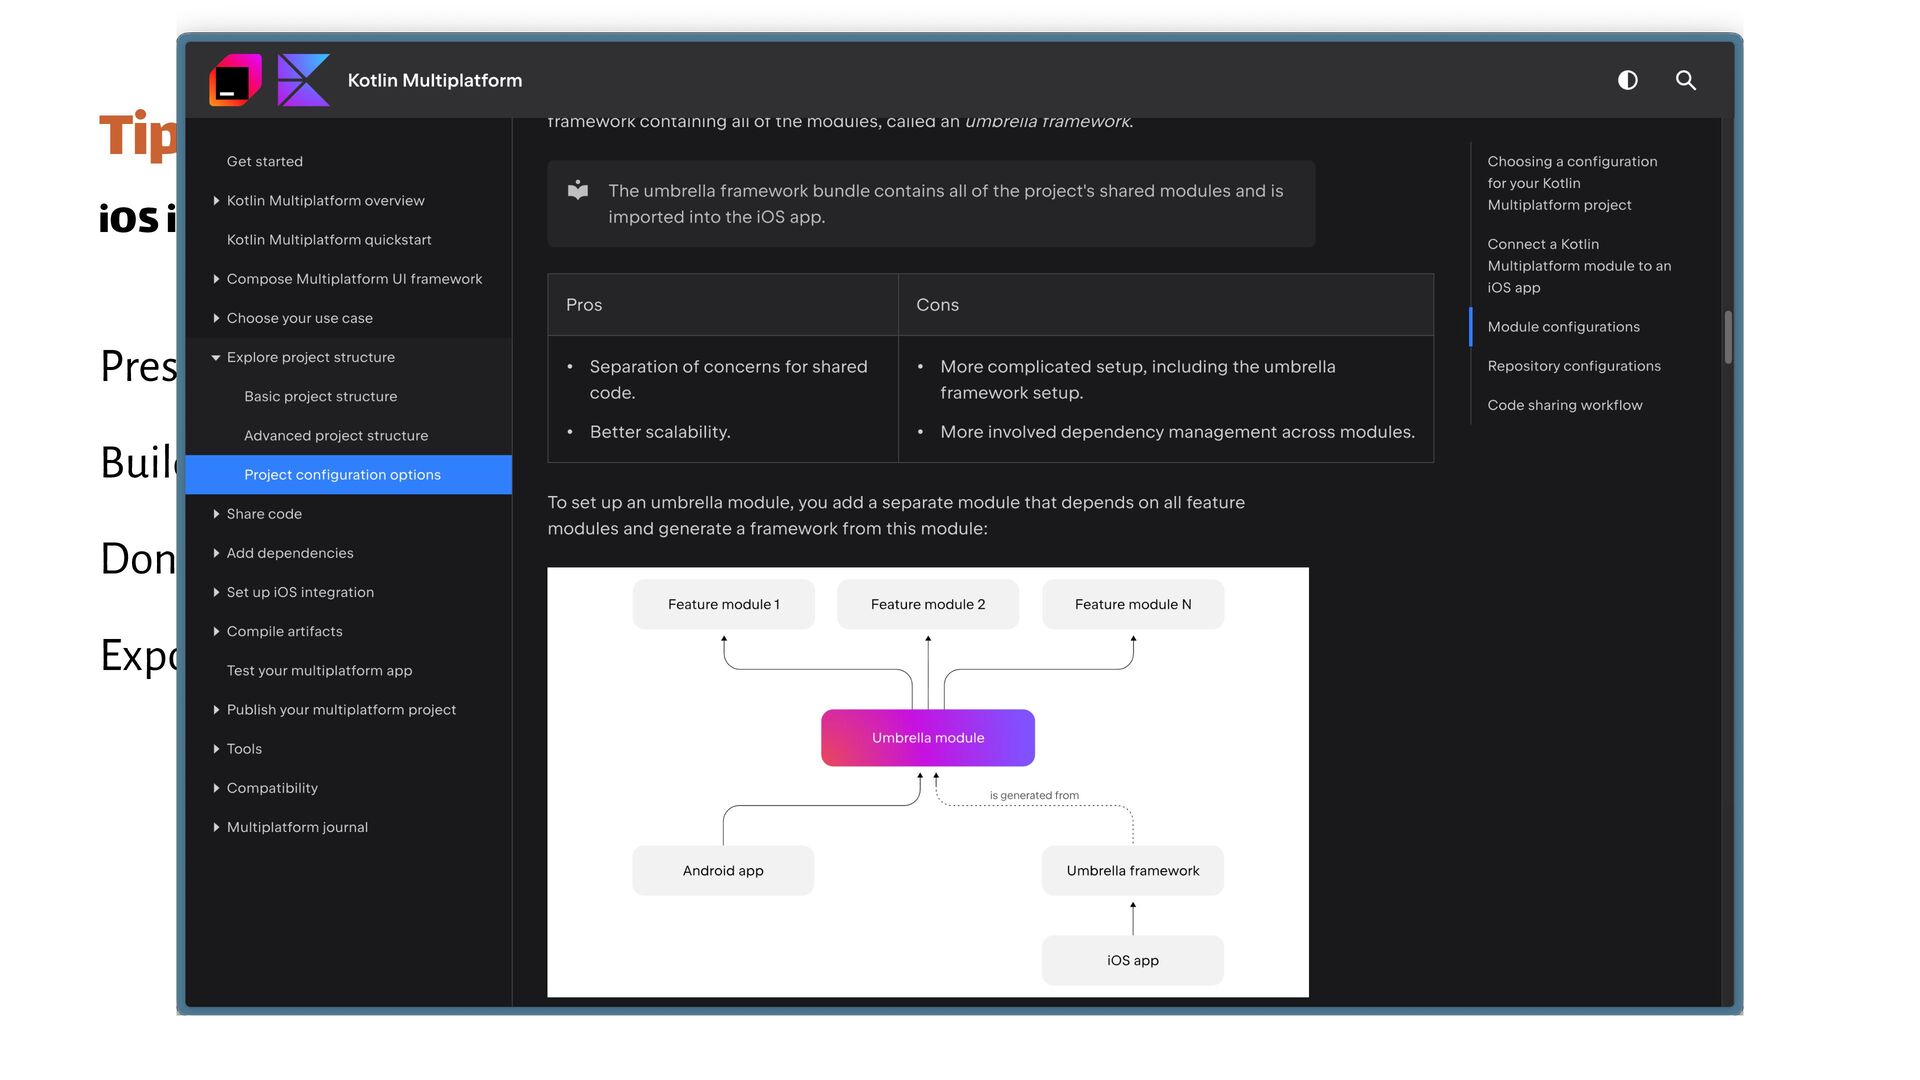Jump to Code sharing workflow section

[x=1564, y=405]
